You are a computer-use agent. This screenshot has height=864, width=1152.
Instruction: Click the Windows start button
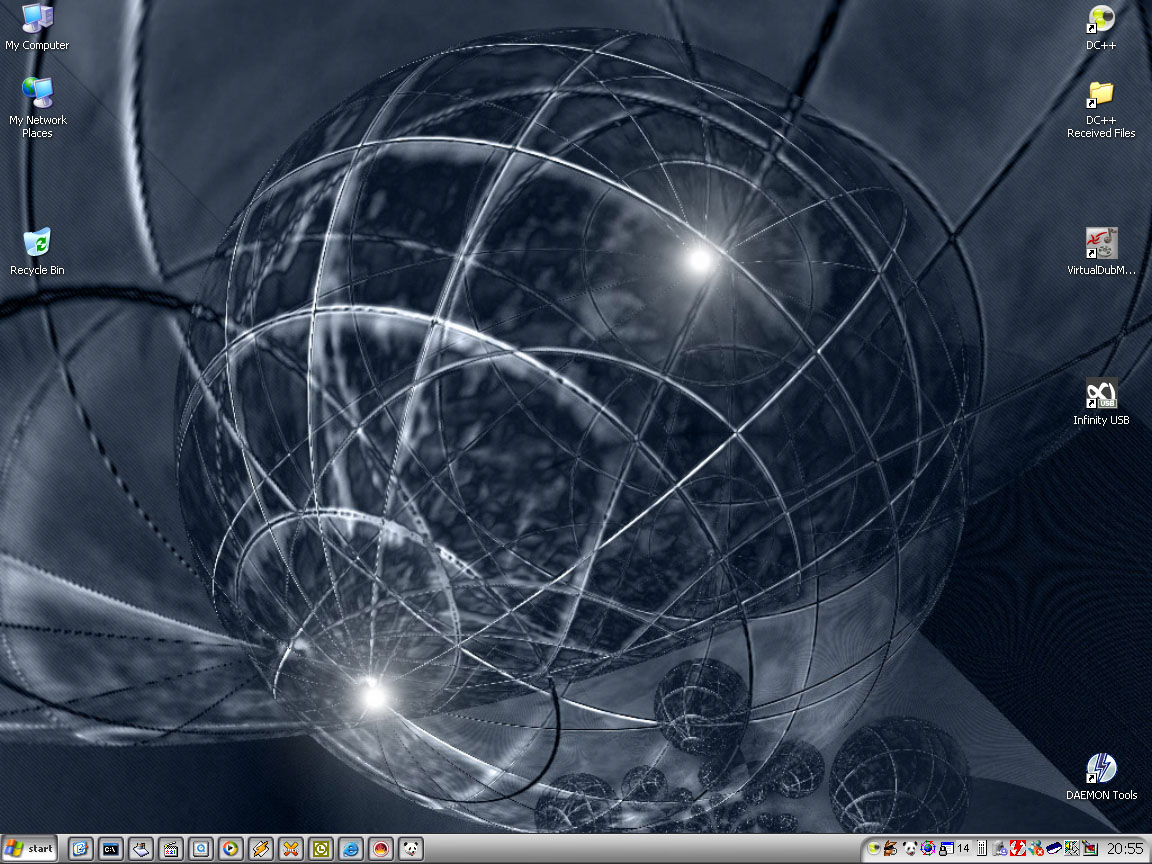[31, 849]
